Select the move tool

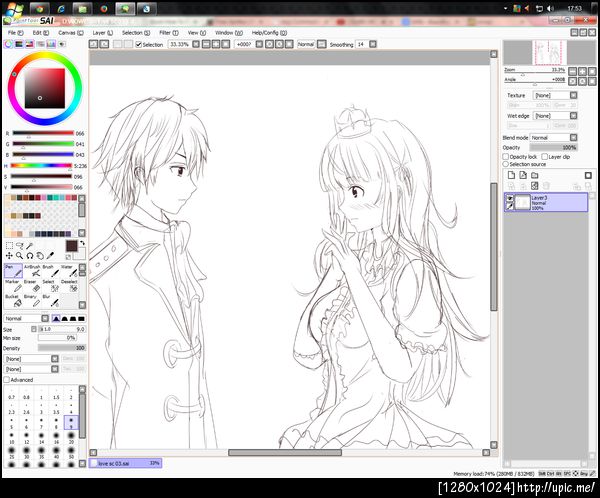click(9, 256)
